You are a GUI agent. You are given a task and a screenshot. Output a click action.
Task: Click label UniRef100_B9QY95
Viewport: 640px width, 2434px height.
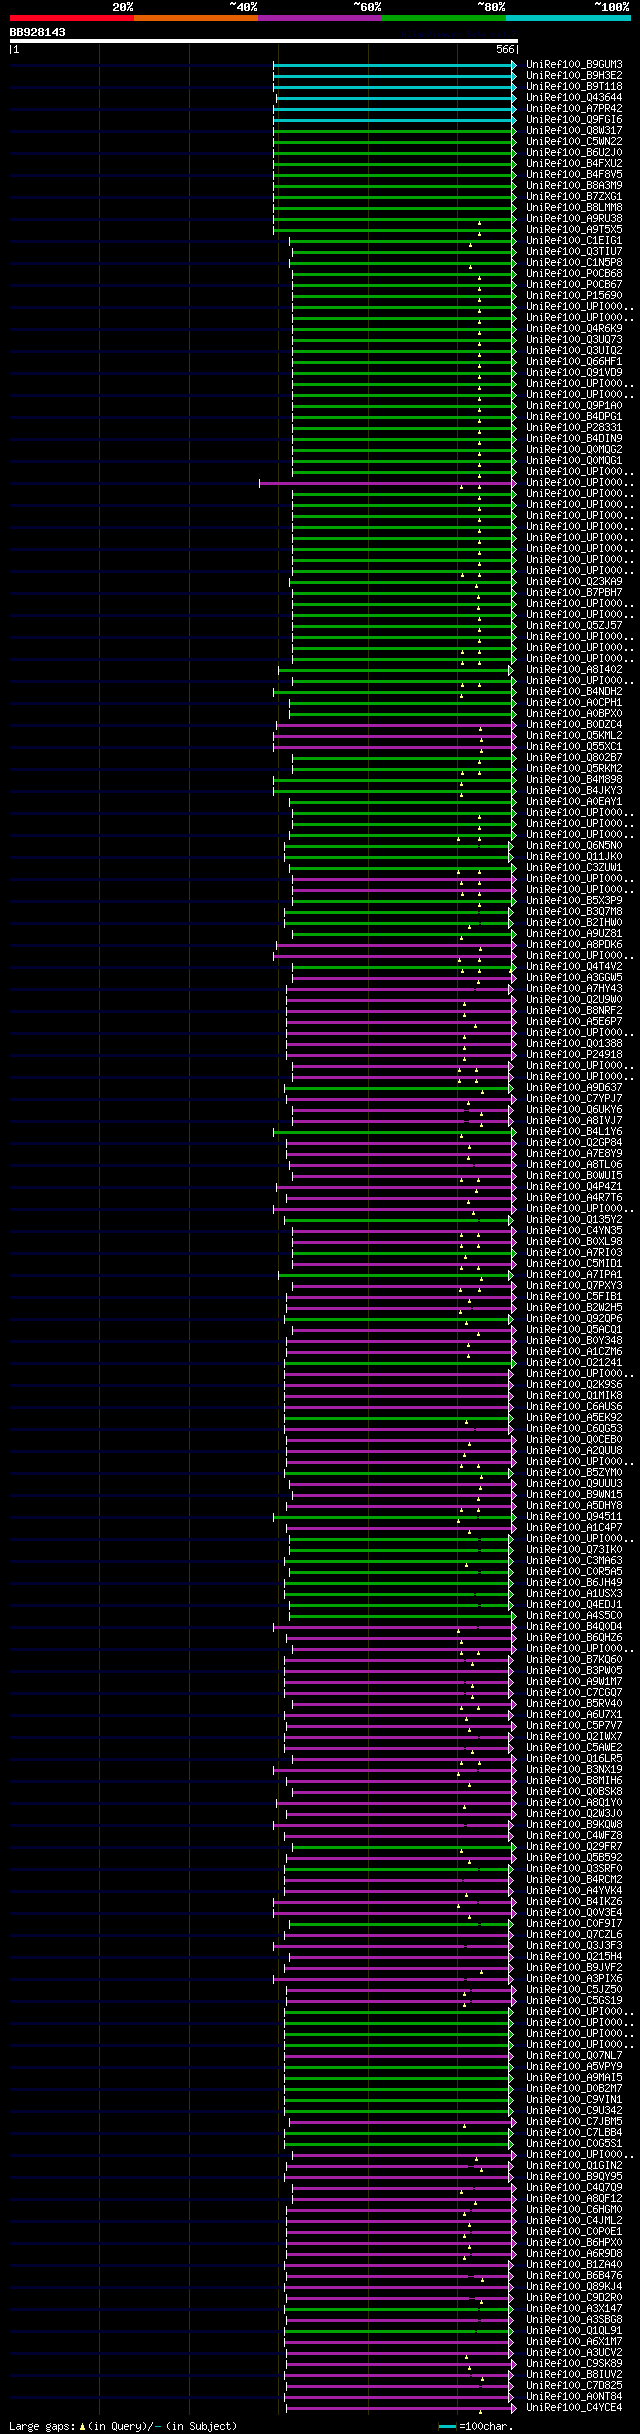[574, 2177]
